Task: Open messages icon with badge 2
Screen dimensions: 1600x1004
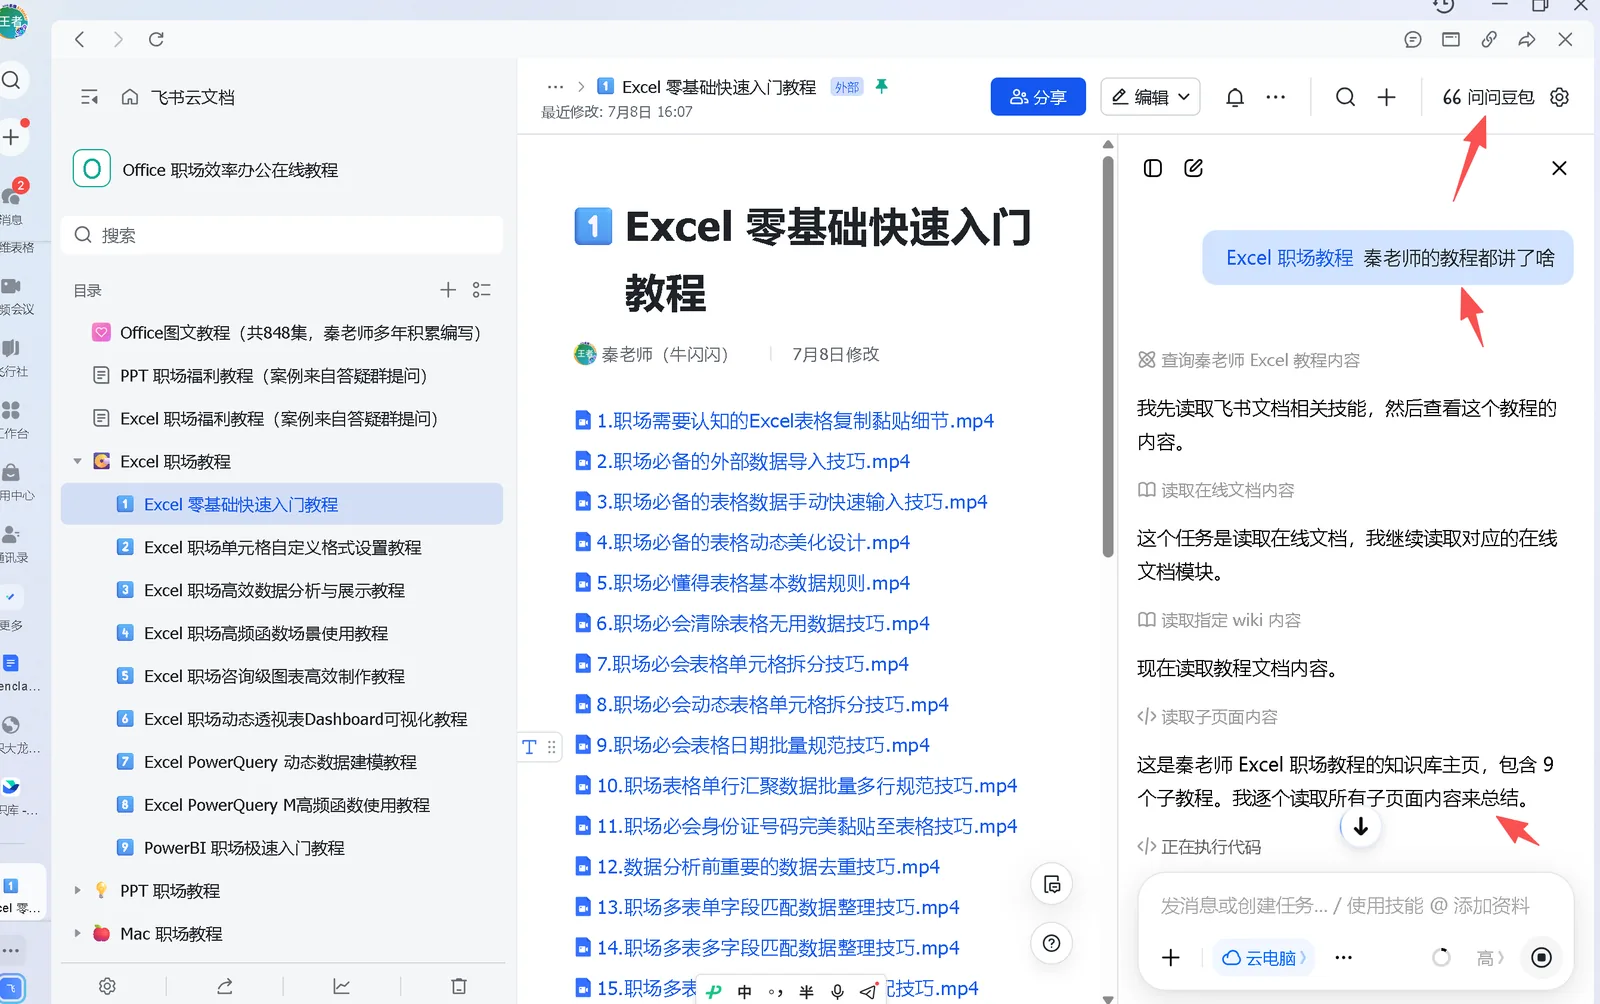Action: (x=12, y=194)
